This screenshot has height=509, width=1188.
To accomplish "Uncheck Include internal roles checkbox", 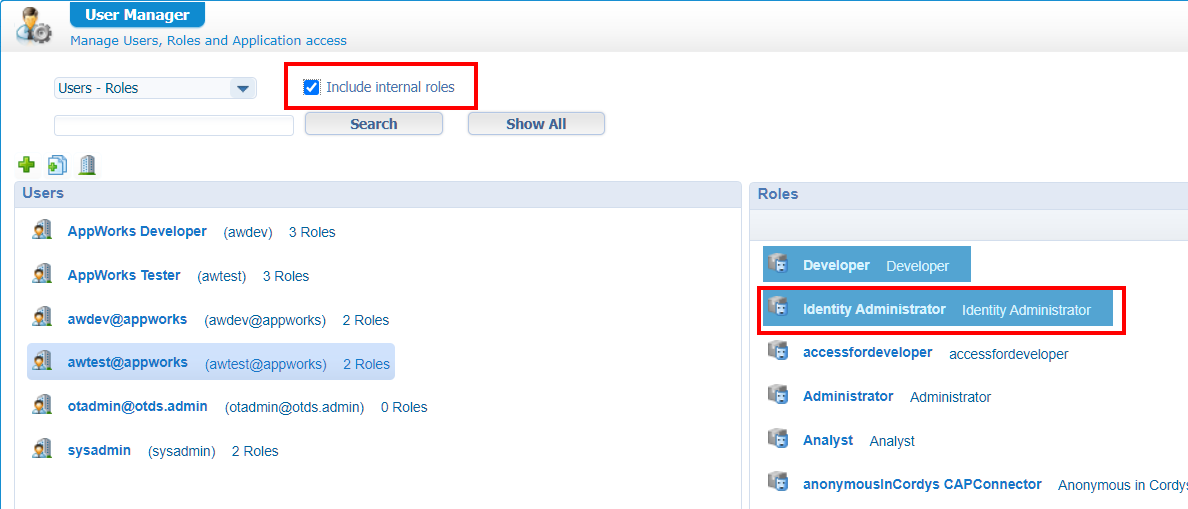I will [311, 88].
